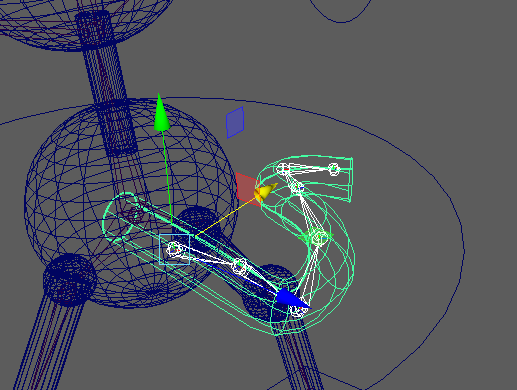The image size is (517, 390).
Task: Select the highlighted green joint on the curved chain
Action: (x=318, y=237)
